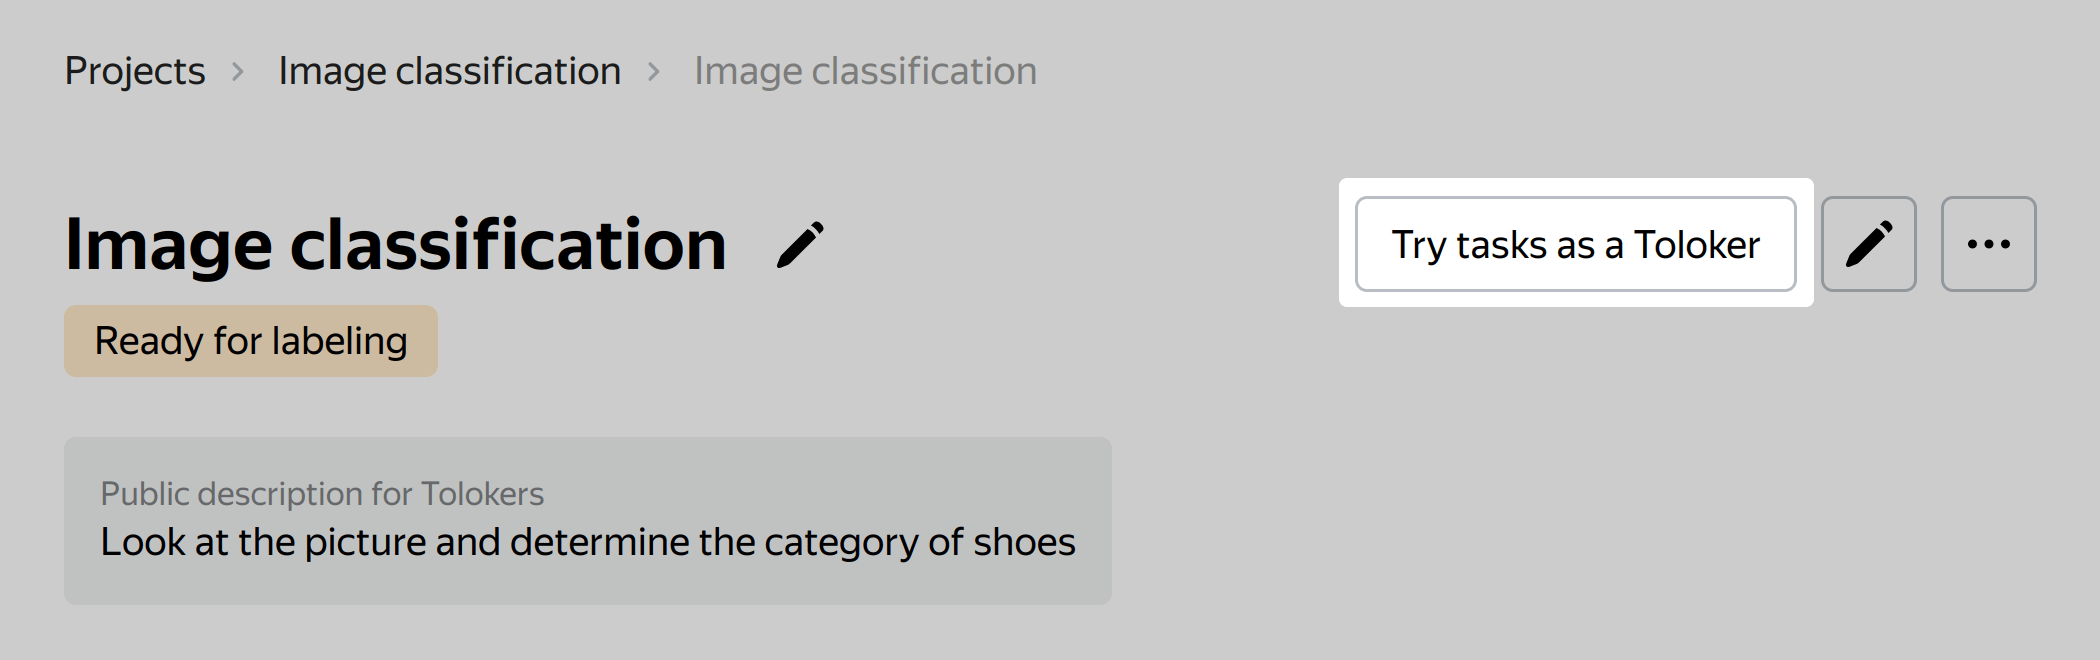Click the ellipsis icon next to the edit button
Viewport: 2100px width, 660px height.
1988,244
